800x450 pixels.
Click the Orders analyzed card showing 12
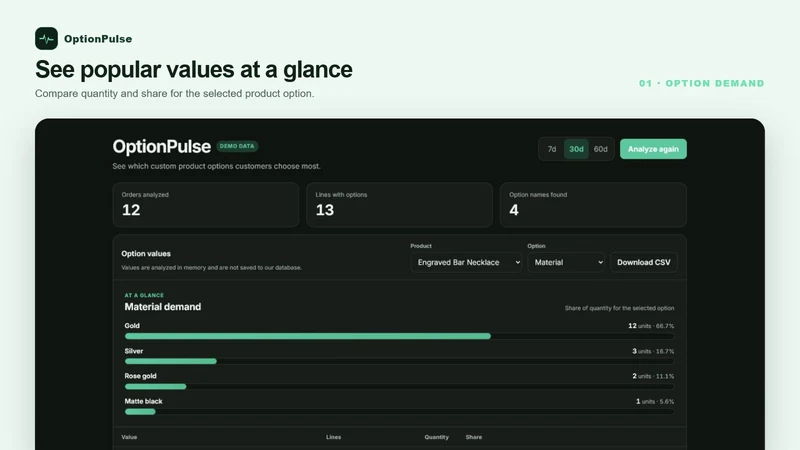[x=206, y=205]
